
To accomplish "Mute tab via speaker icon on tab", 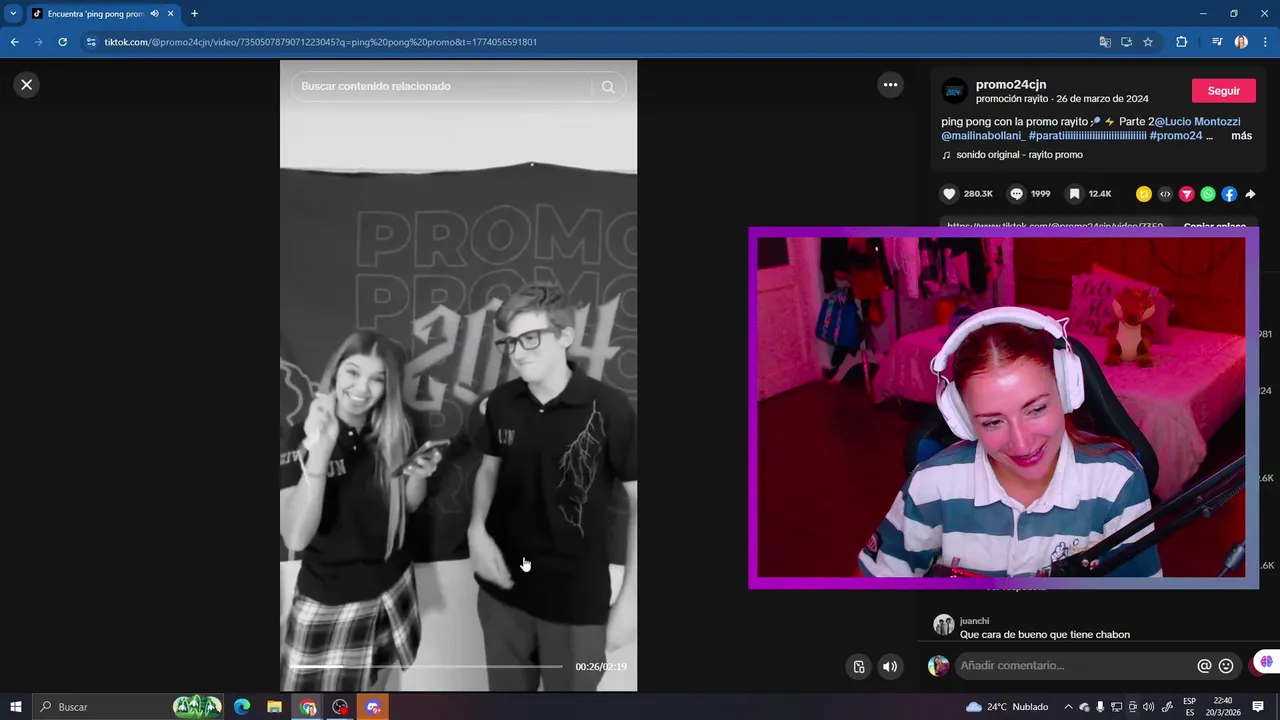I will (154, 14).
